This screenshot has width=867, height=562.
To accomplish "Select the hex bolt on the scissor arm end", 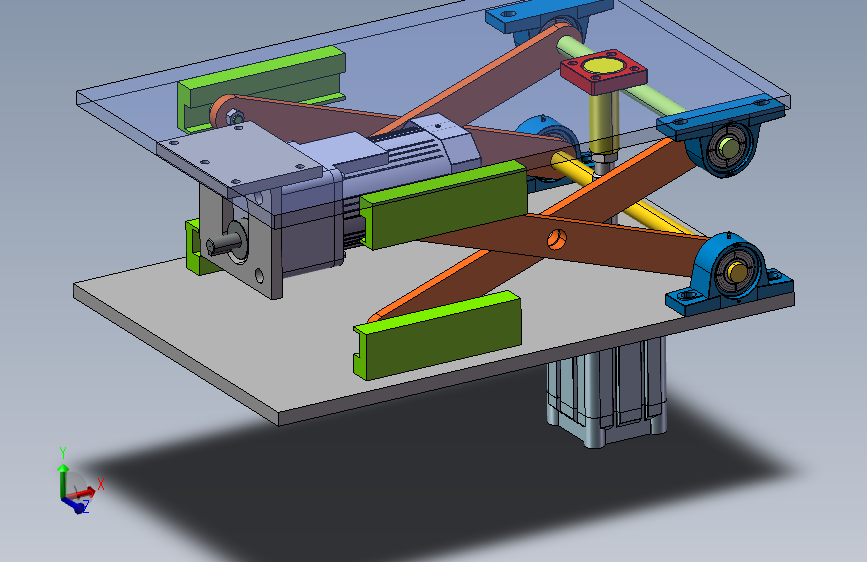I will 236,117.
